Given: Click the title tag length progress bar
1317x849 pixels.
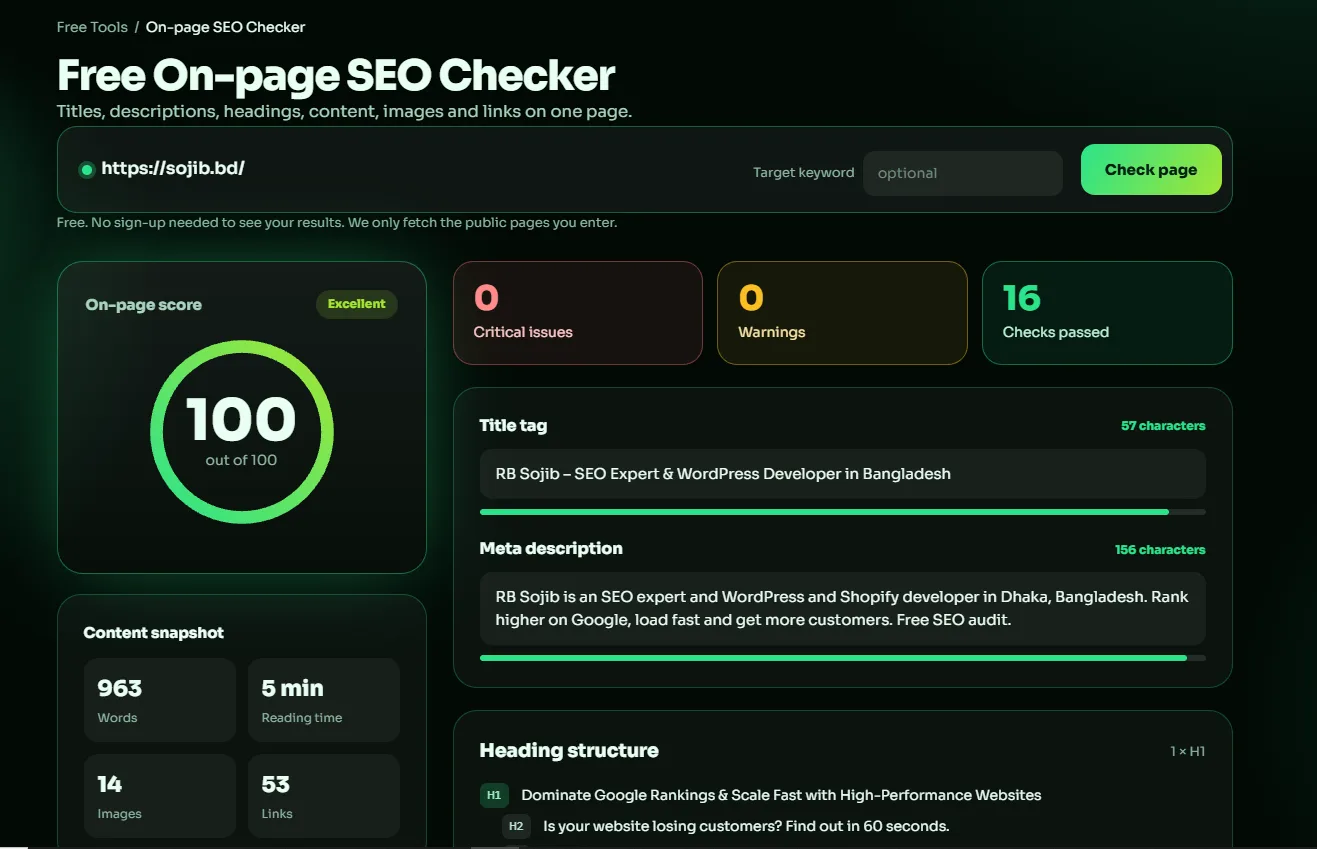Looking at the screenshot, I should point(842,512).
